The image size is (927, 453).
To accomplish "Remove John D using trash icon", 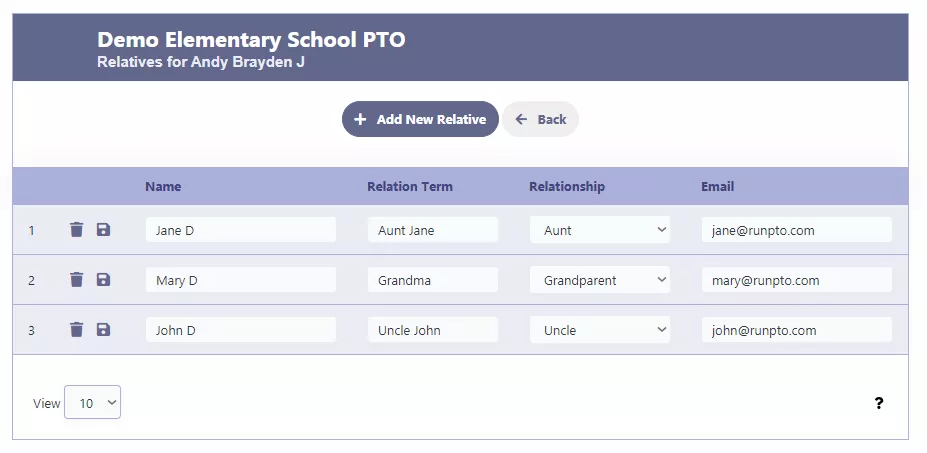I will pos(76,329).
